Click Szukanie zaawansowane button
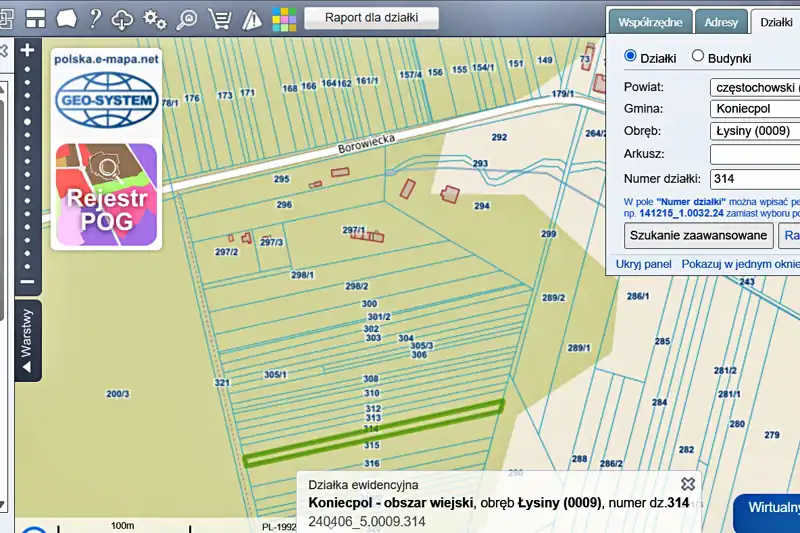 tap(699, 235)
